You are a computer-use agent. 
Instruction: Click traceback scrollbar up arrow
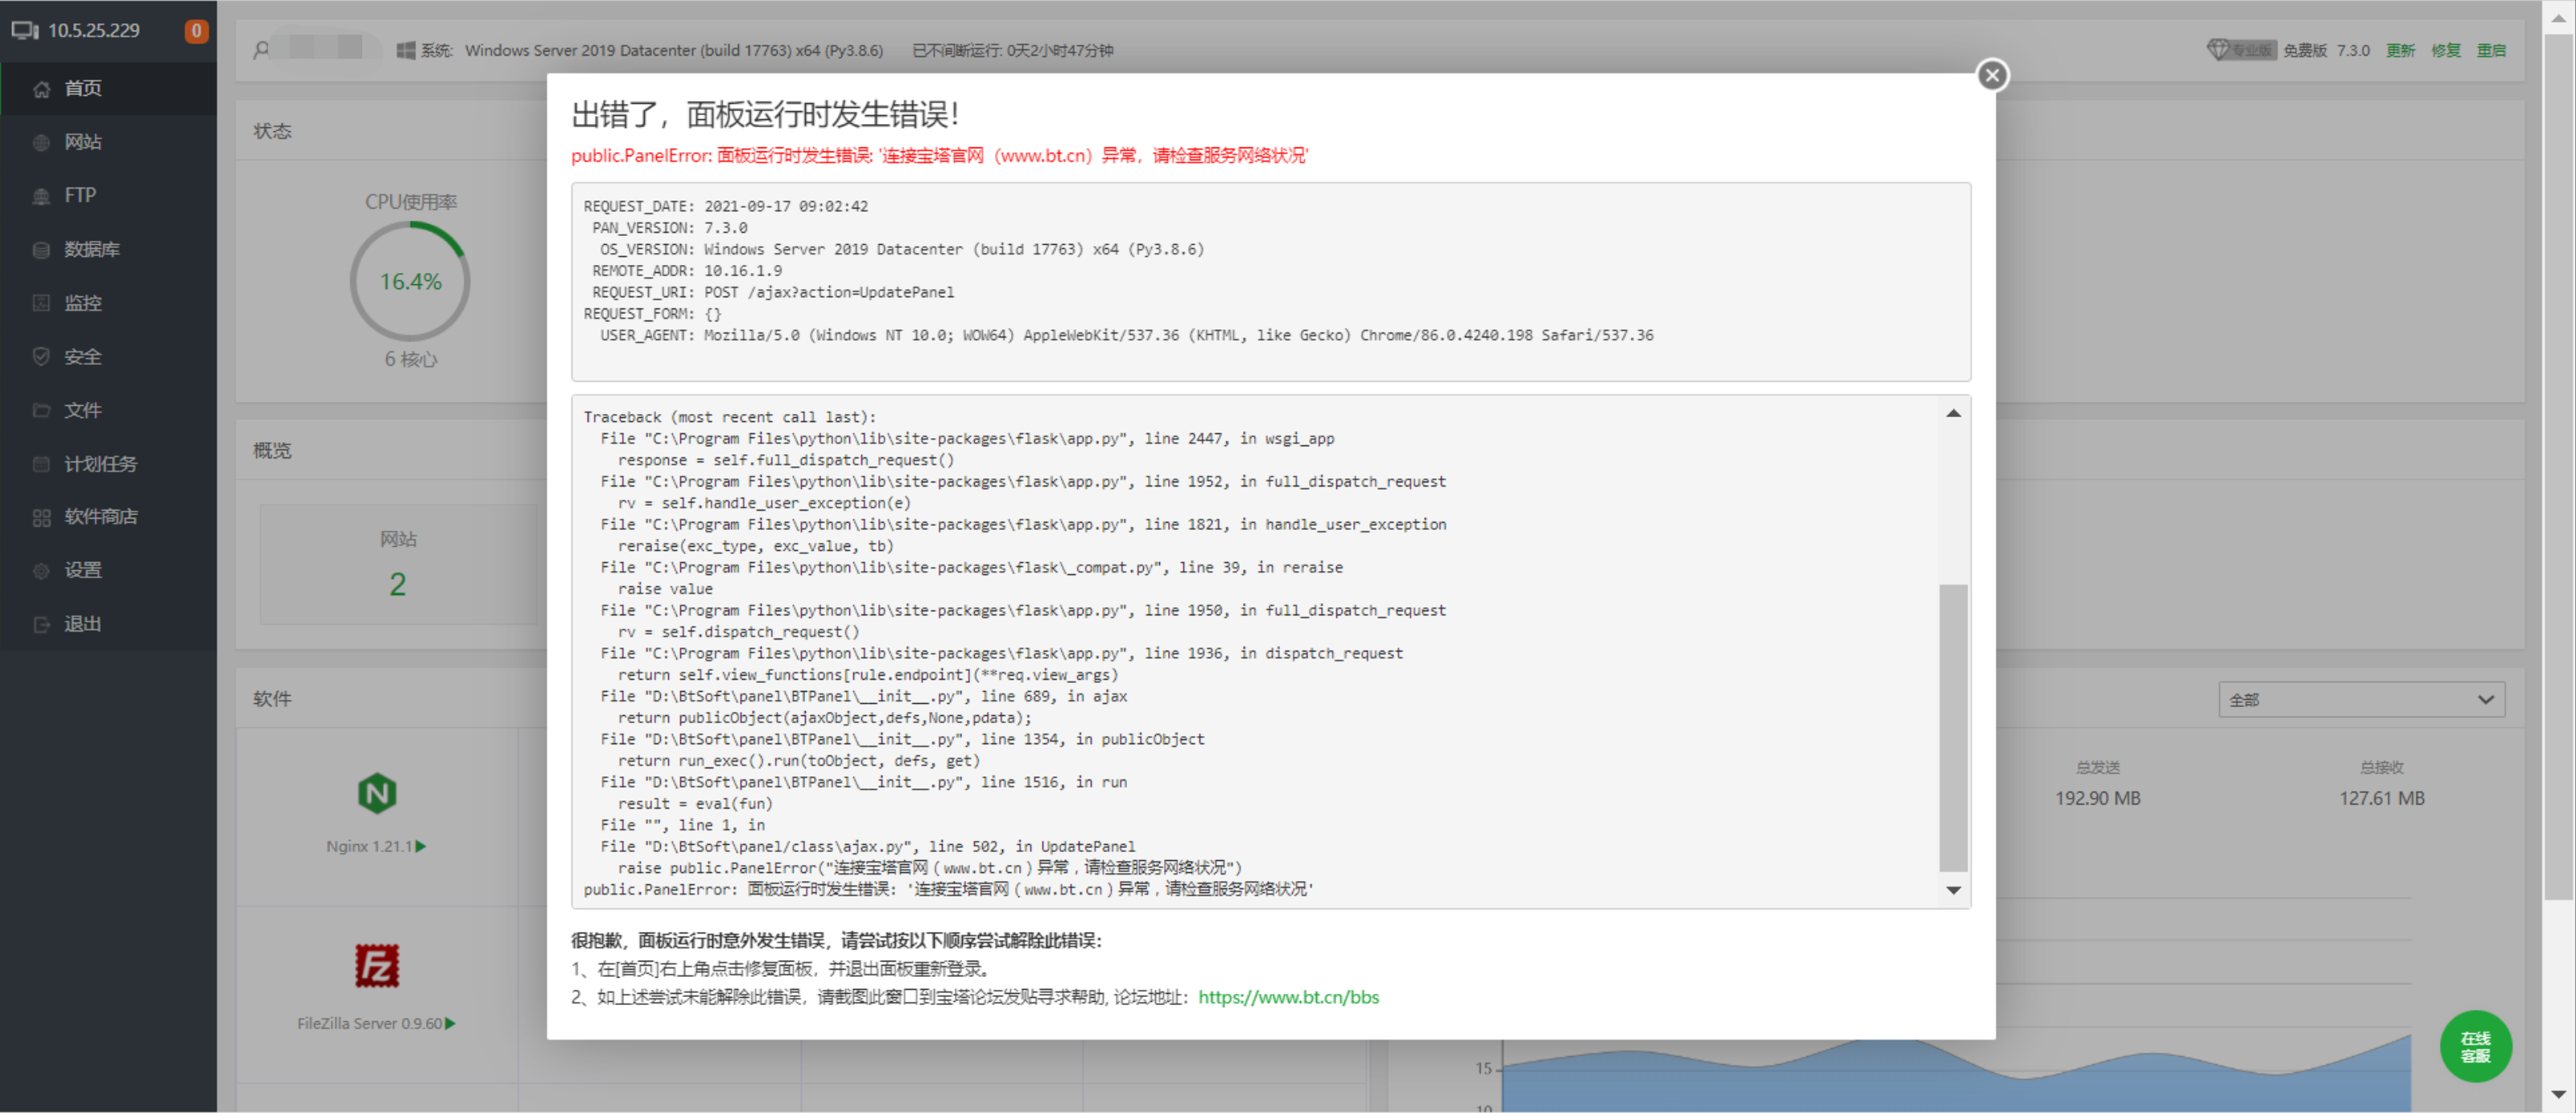tap(1953, 413)
